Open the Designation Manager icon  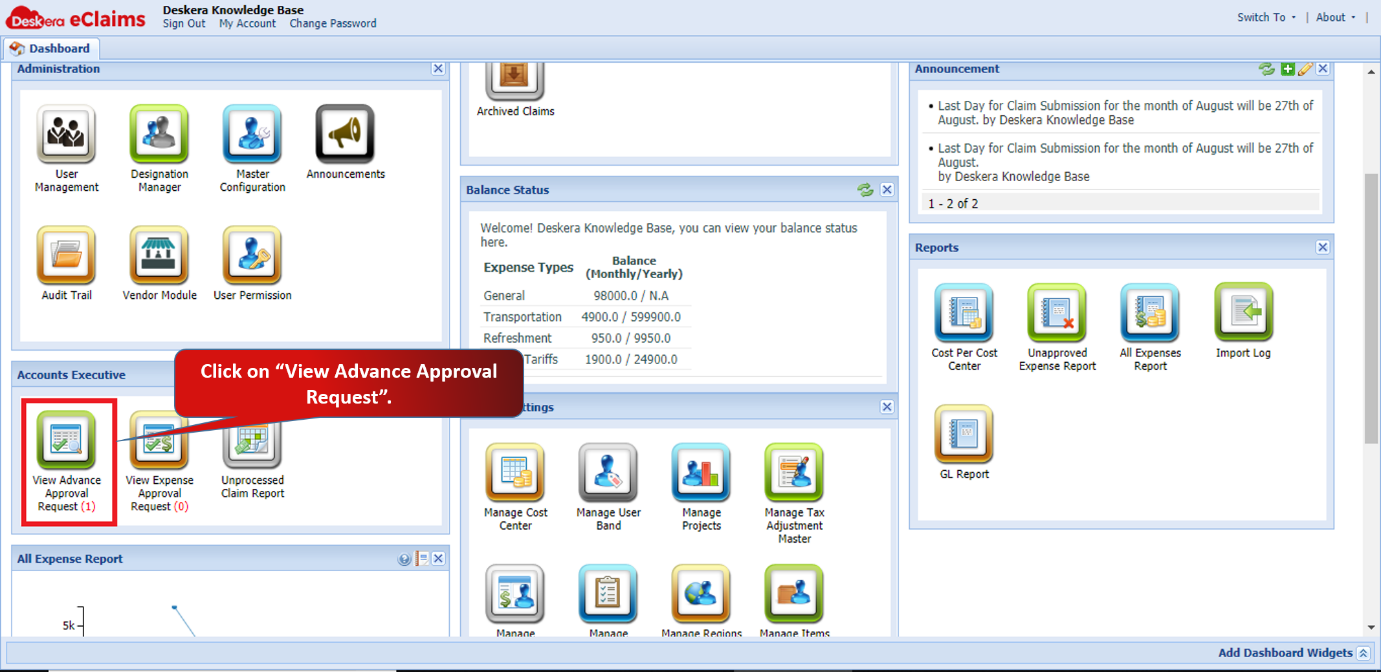pos(159,134)
